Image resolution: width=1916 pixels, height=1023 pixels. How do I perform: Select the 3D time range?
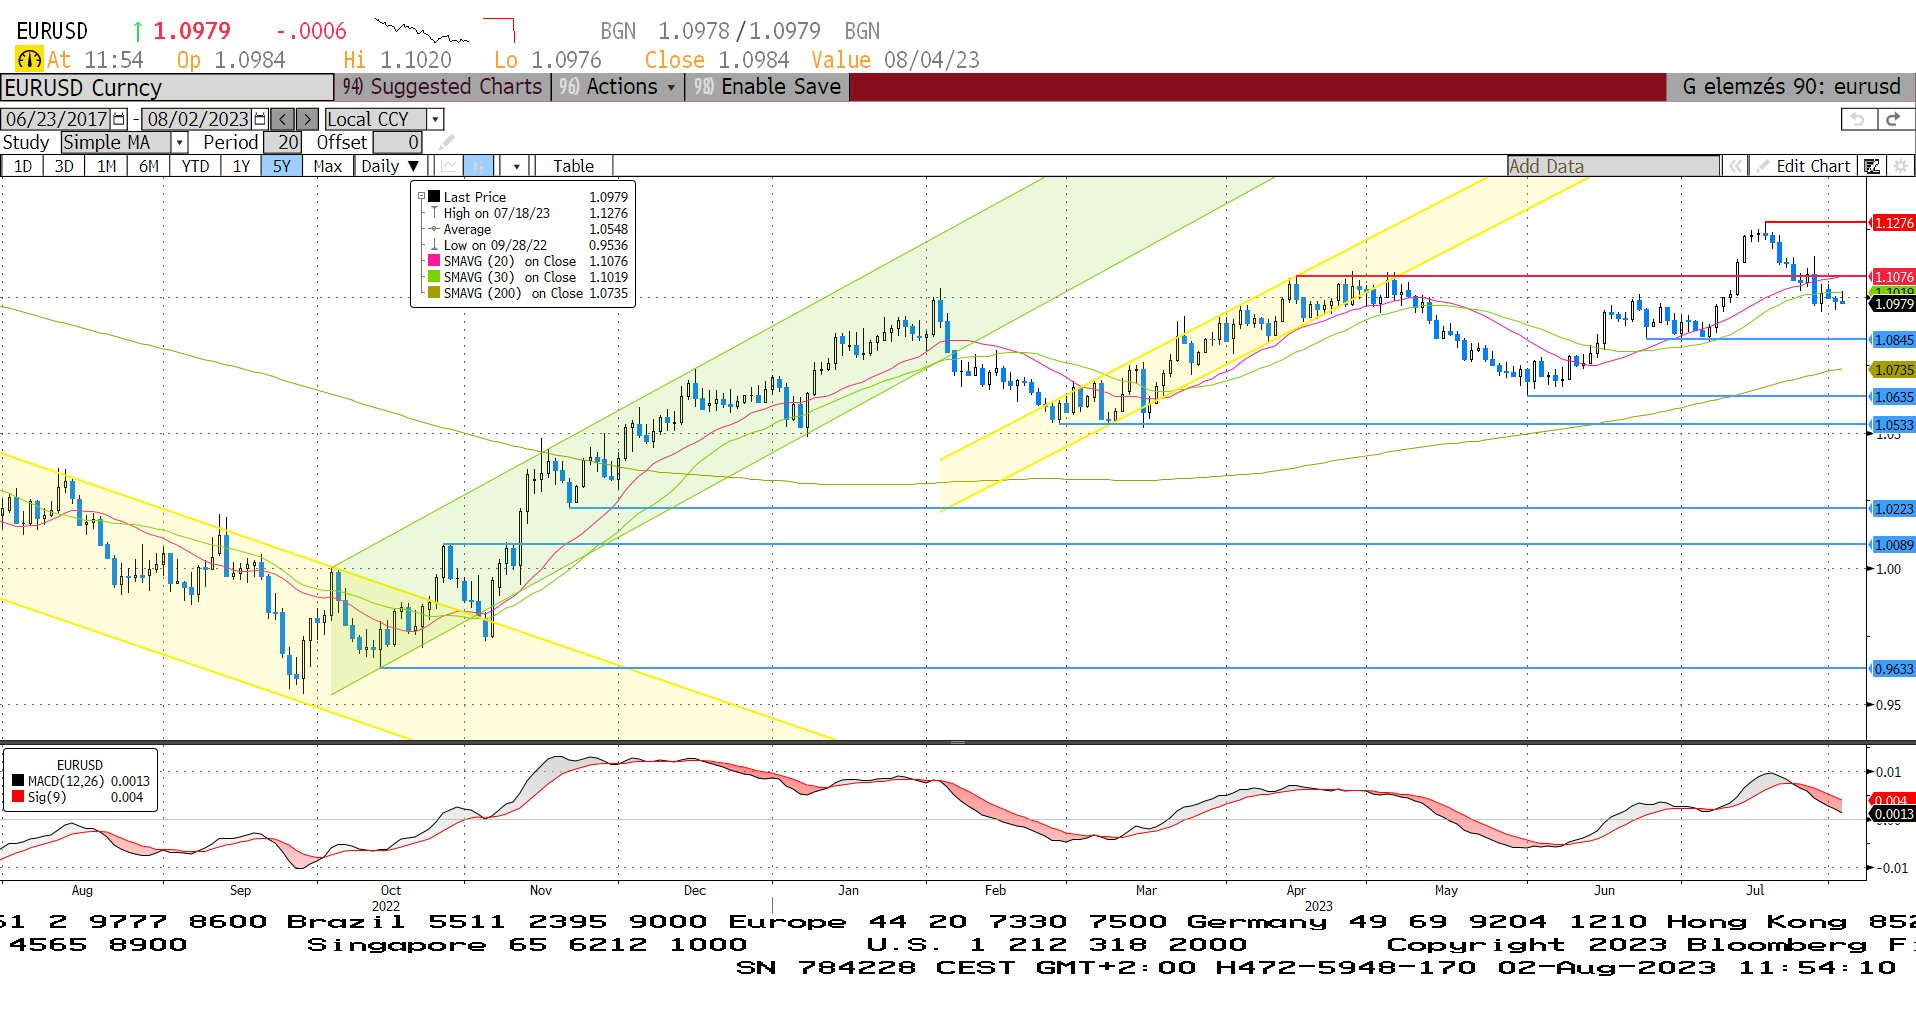[x=64, y=166]
